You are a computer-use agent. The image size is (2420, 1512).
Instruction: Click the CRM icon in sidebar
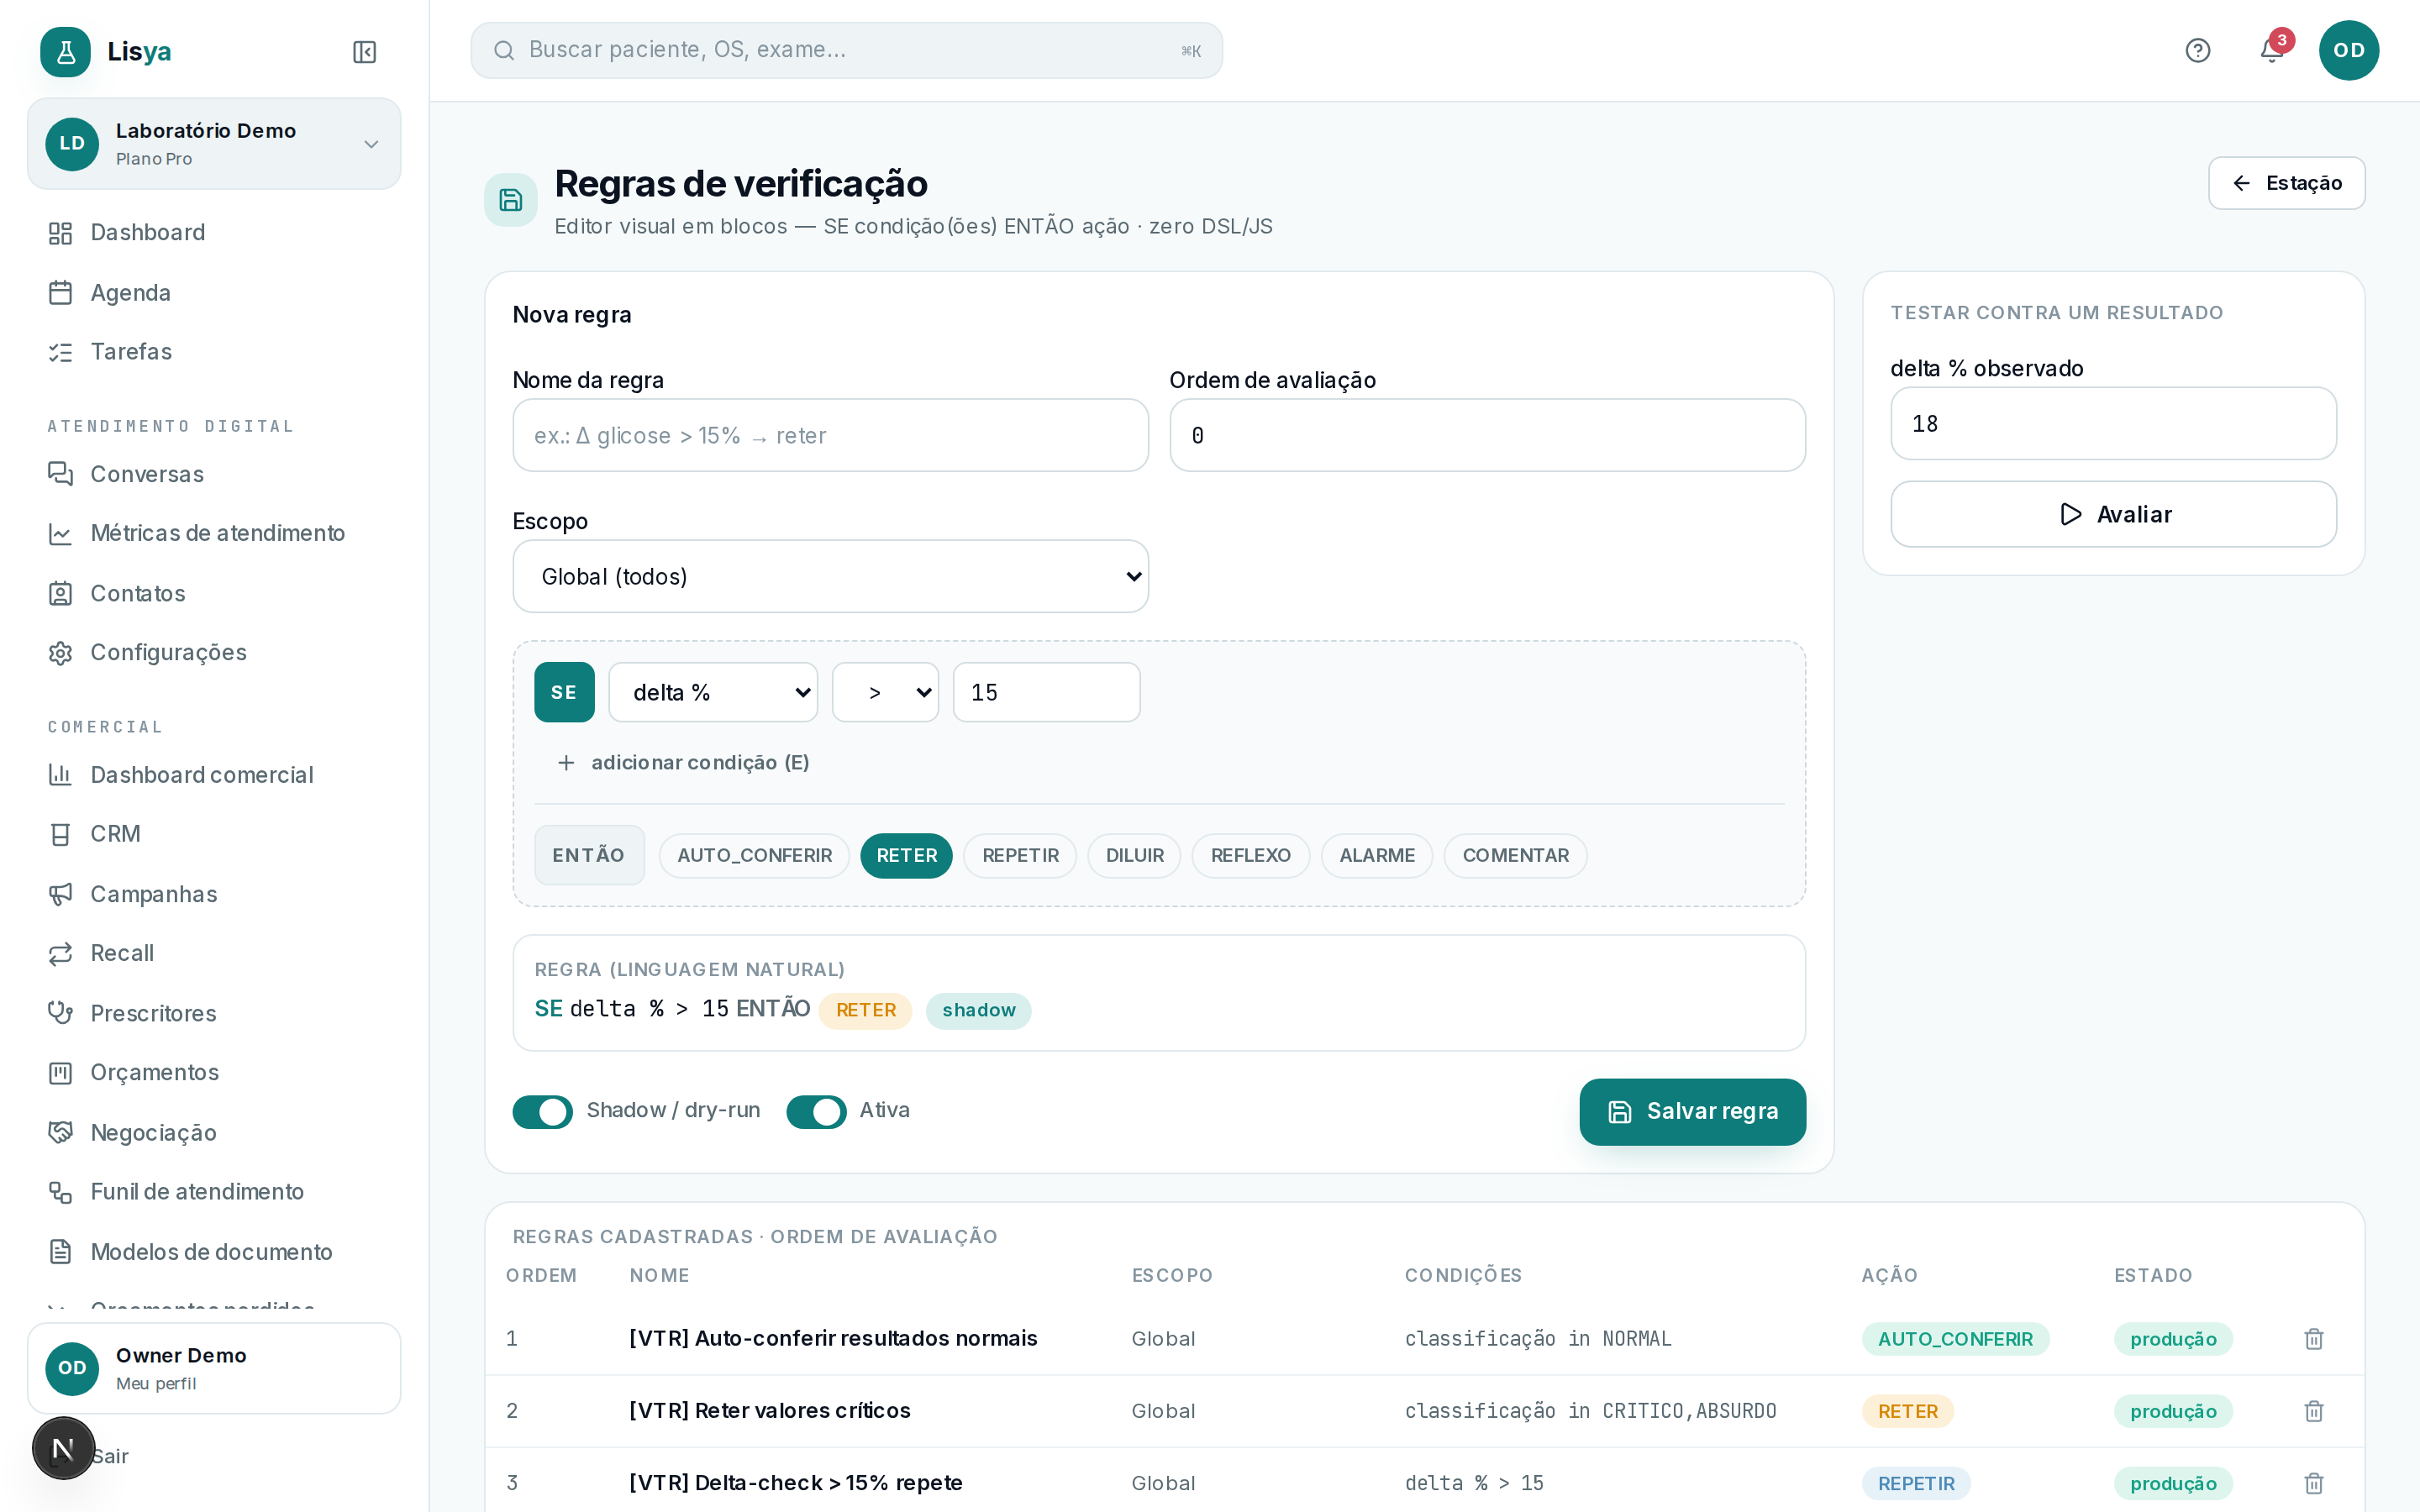pos(60,834)
